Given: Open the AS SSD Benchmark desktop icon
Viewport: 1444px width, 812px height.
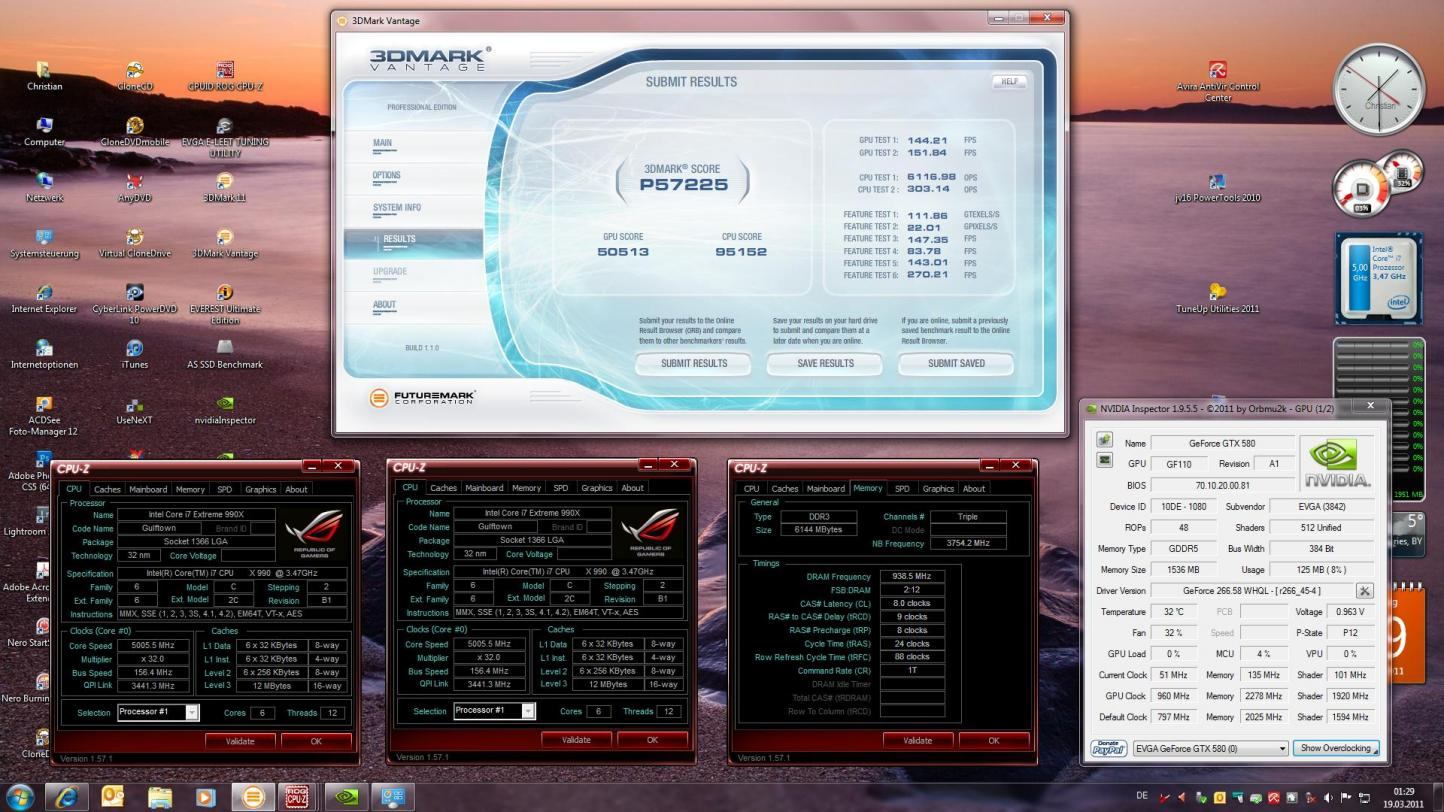Looking at the screenshot, I should pos(225,355).
